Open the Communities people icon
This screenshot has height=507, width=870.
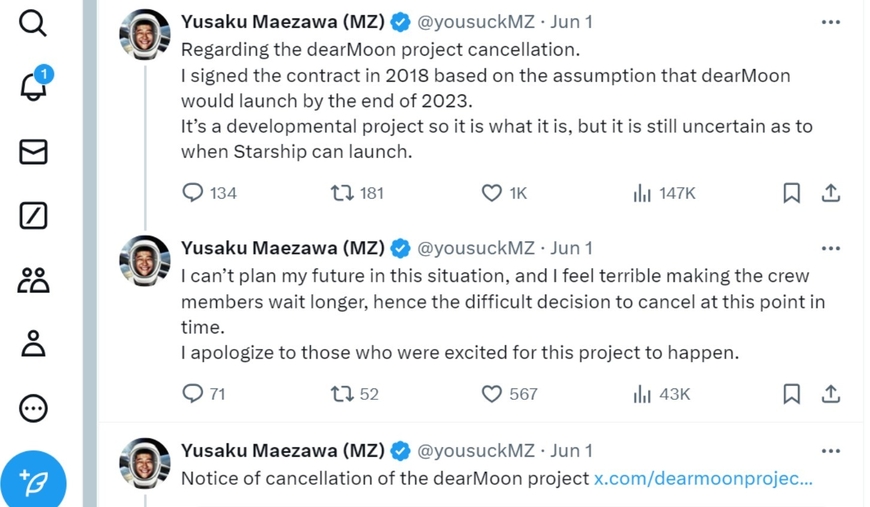(x=33, y=280)
